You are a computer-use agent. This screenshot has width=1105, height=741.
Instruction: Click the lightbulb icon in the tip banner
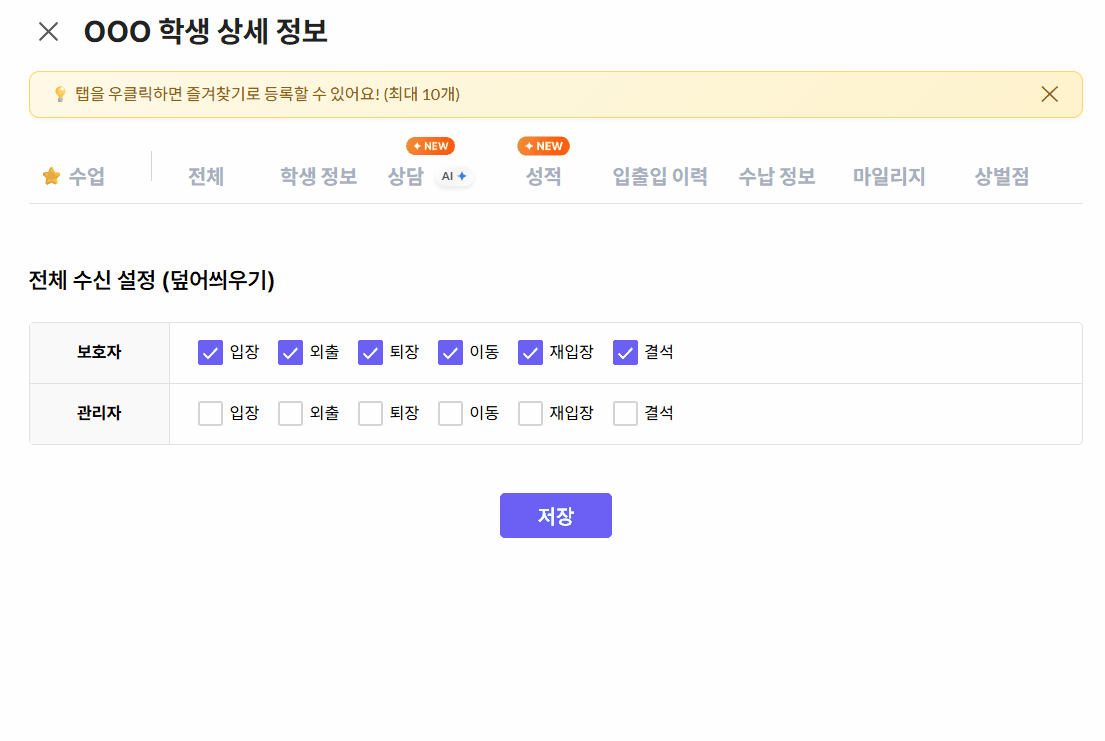coord(60,94)
